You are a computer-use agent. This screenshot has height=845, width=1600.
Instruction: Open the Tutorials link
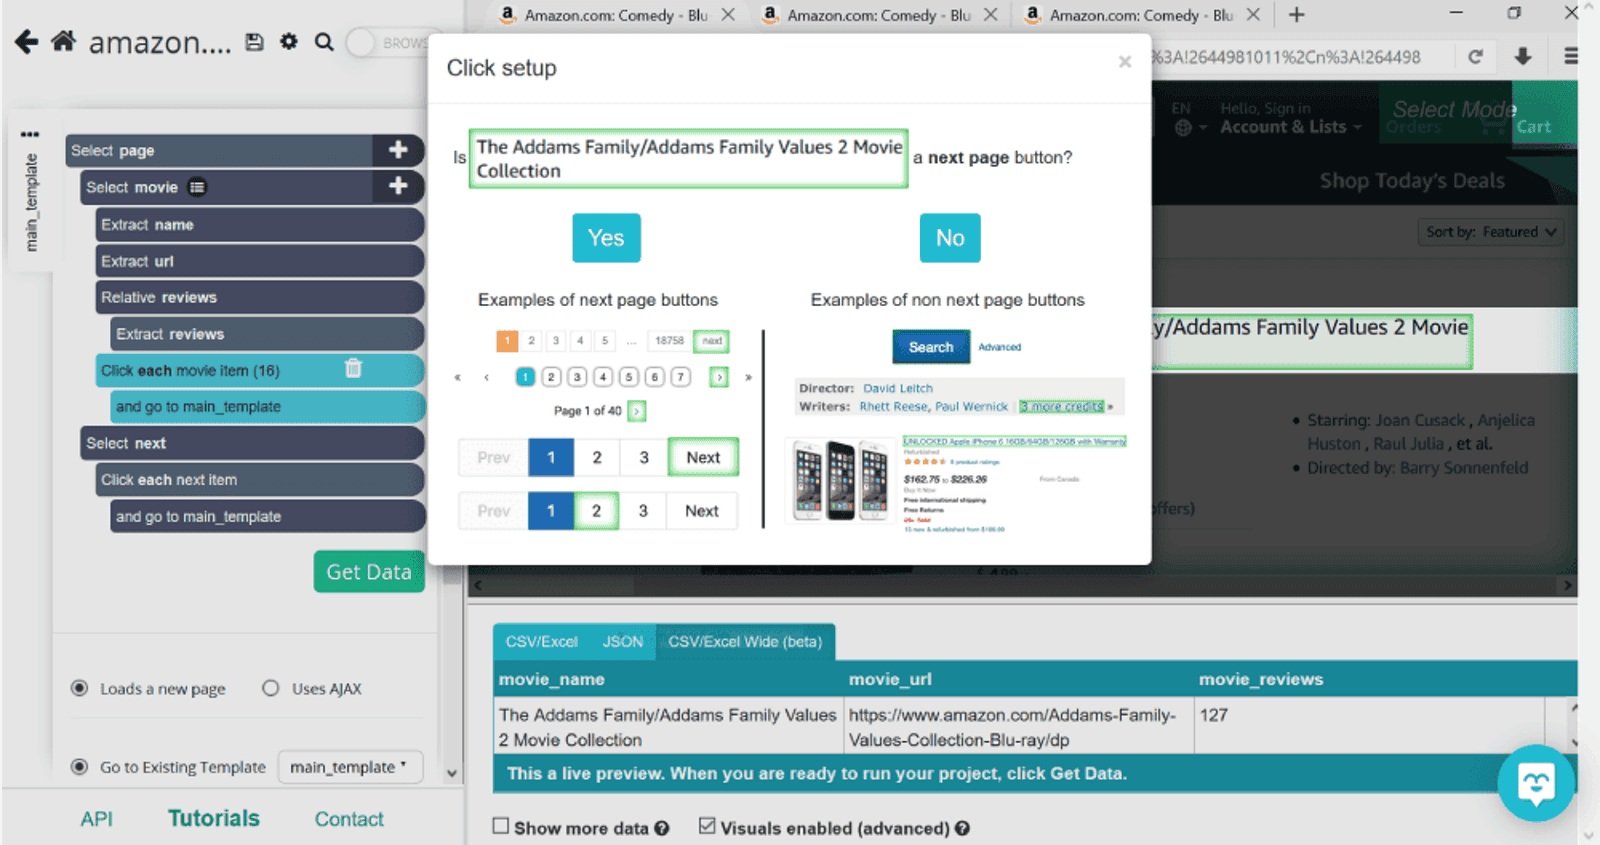tap(213, 818)
